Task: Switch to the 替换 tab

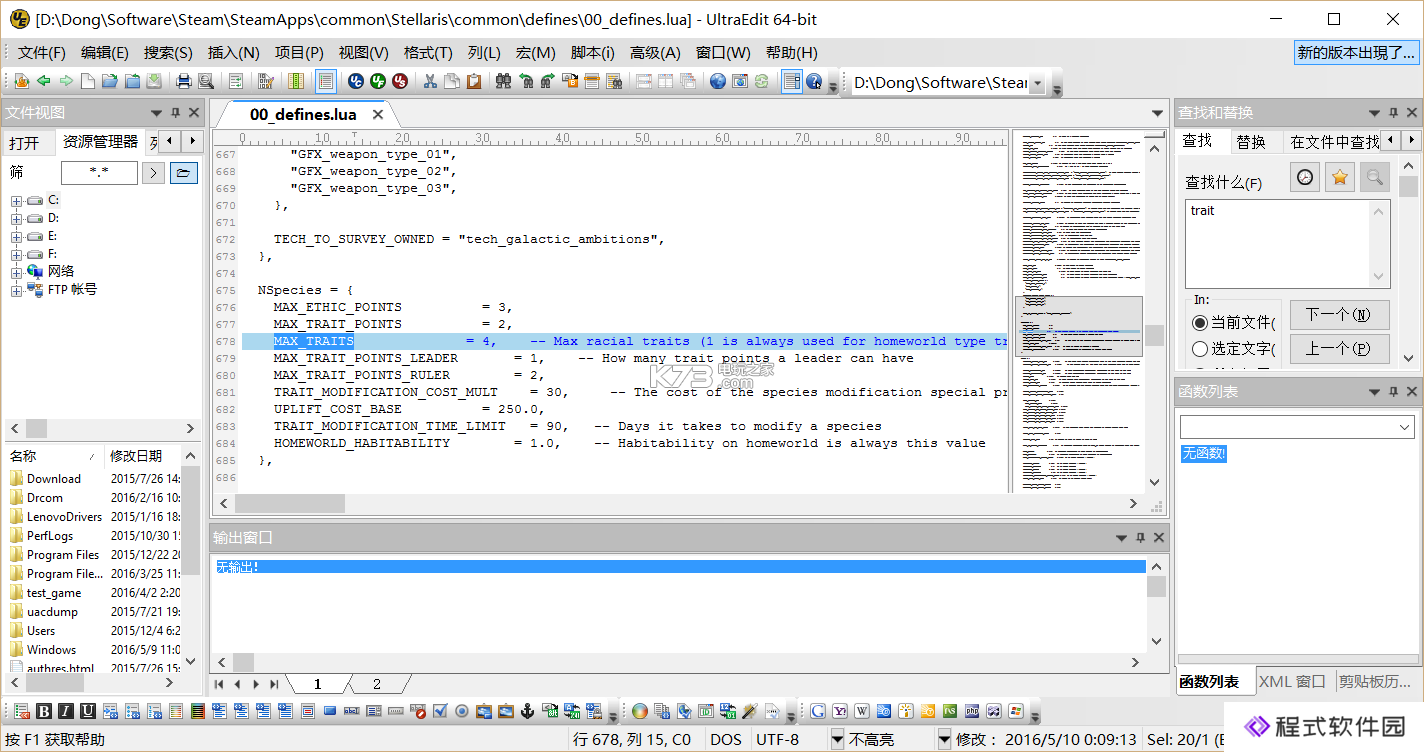Action: click(1251, 142)
